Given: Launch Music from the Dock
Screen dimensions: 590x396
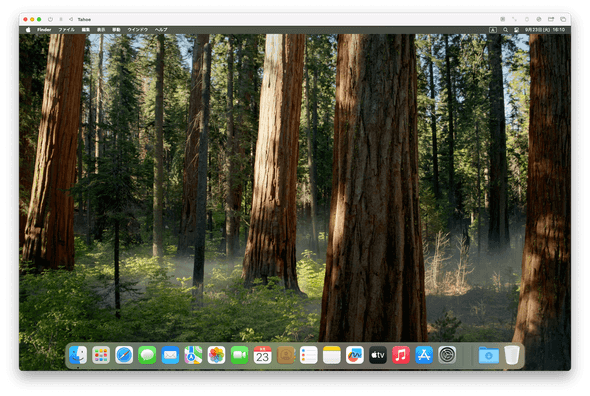Looking at the screenshot, I should pos(401,355).
